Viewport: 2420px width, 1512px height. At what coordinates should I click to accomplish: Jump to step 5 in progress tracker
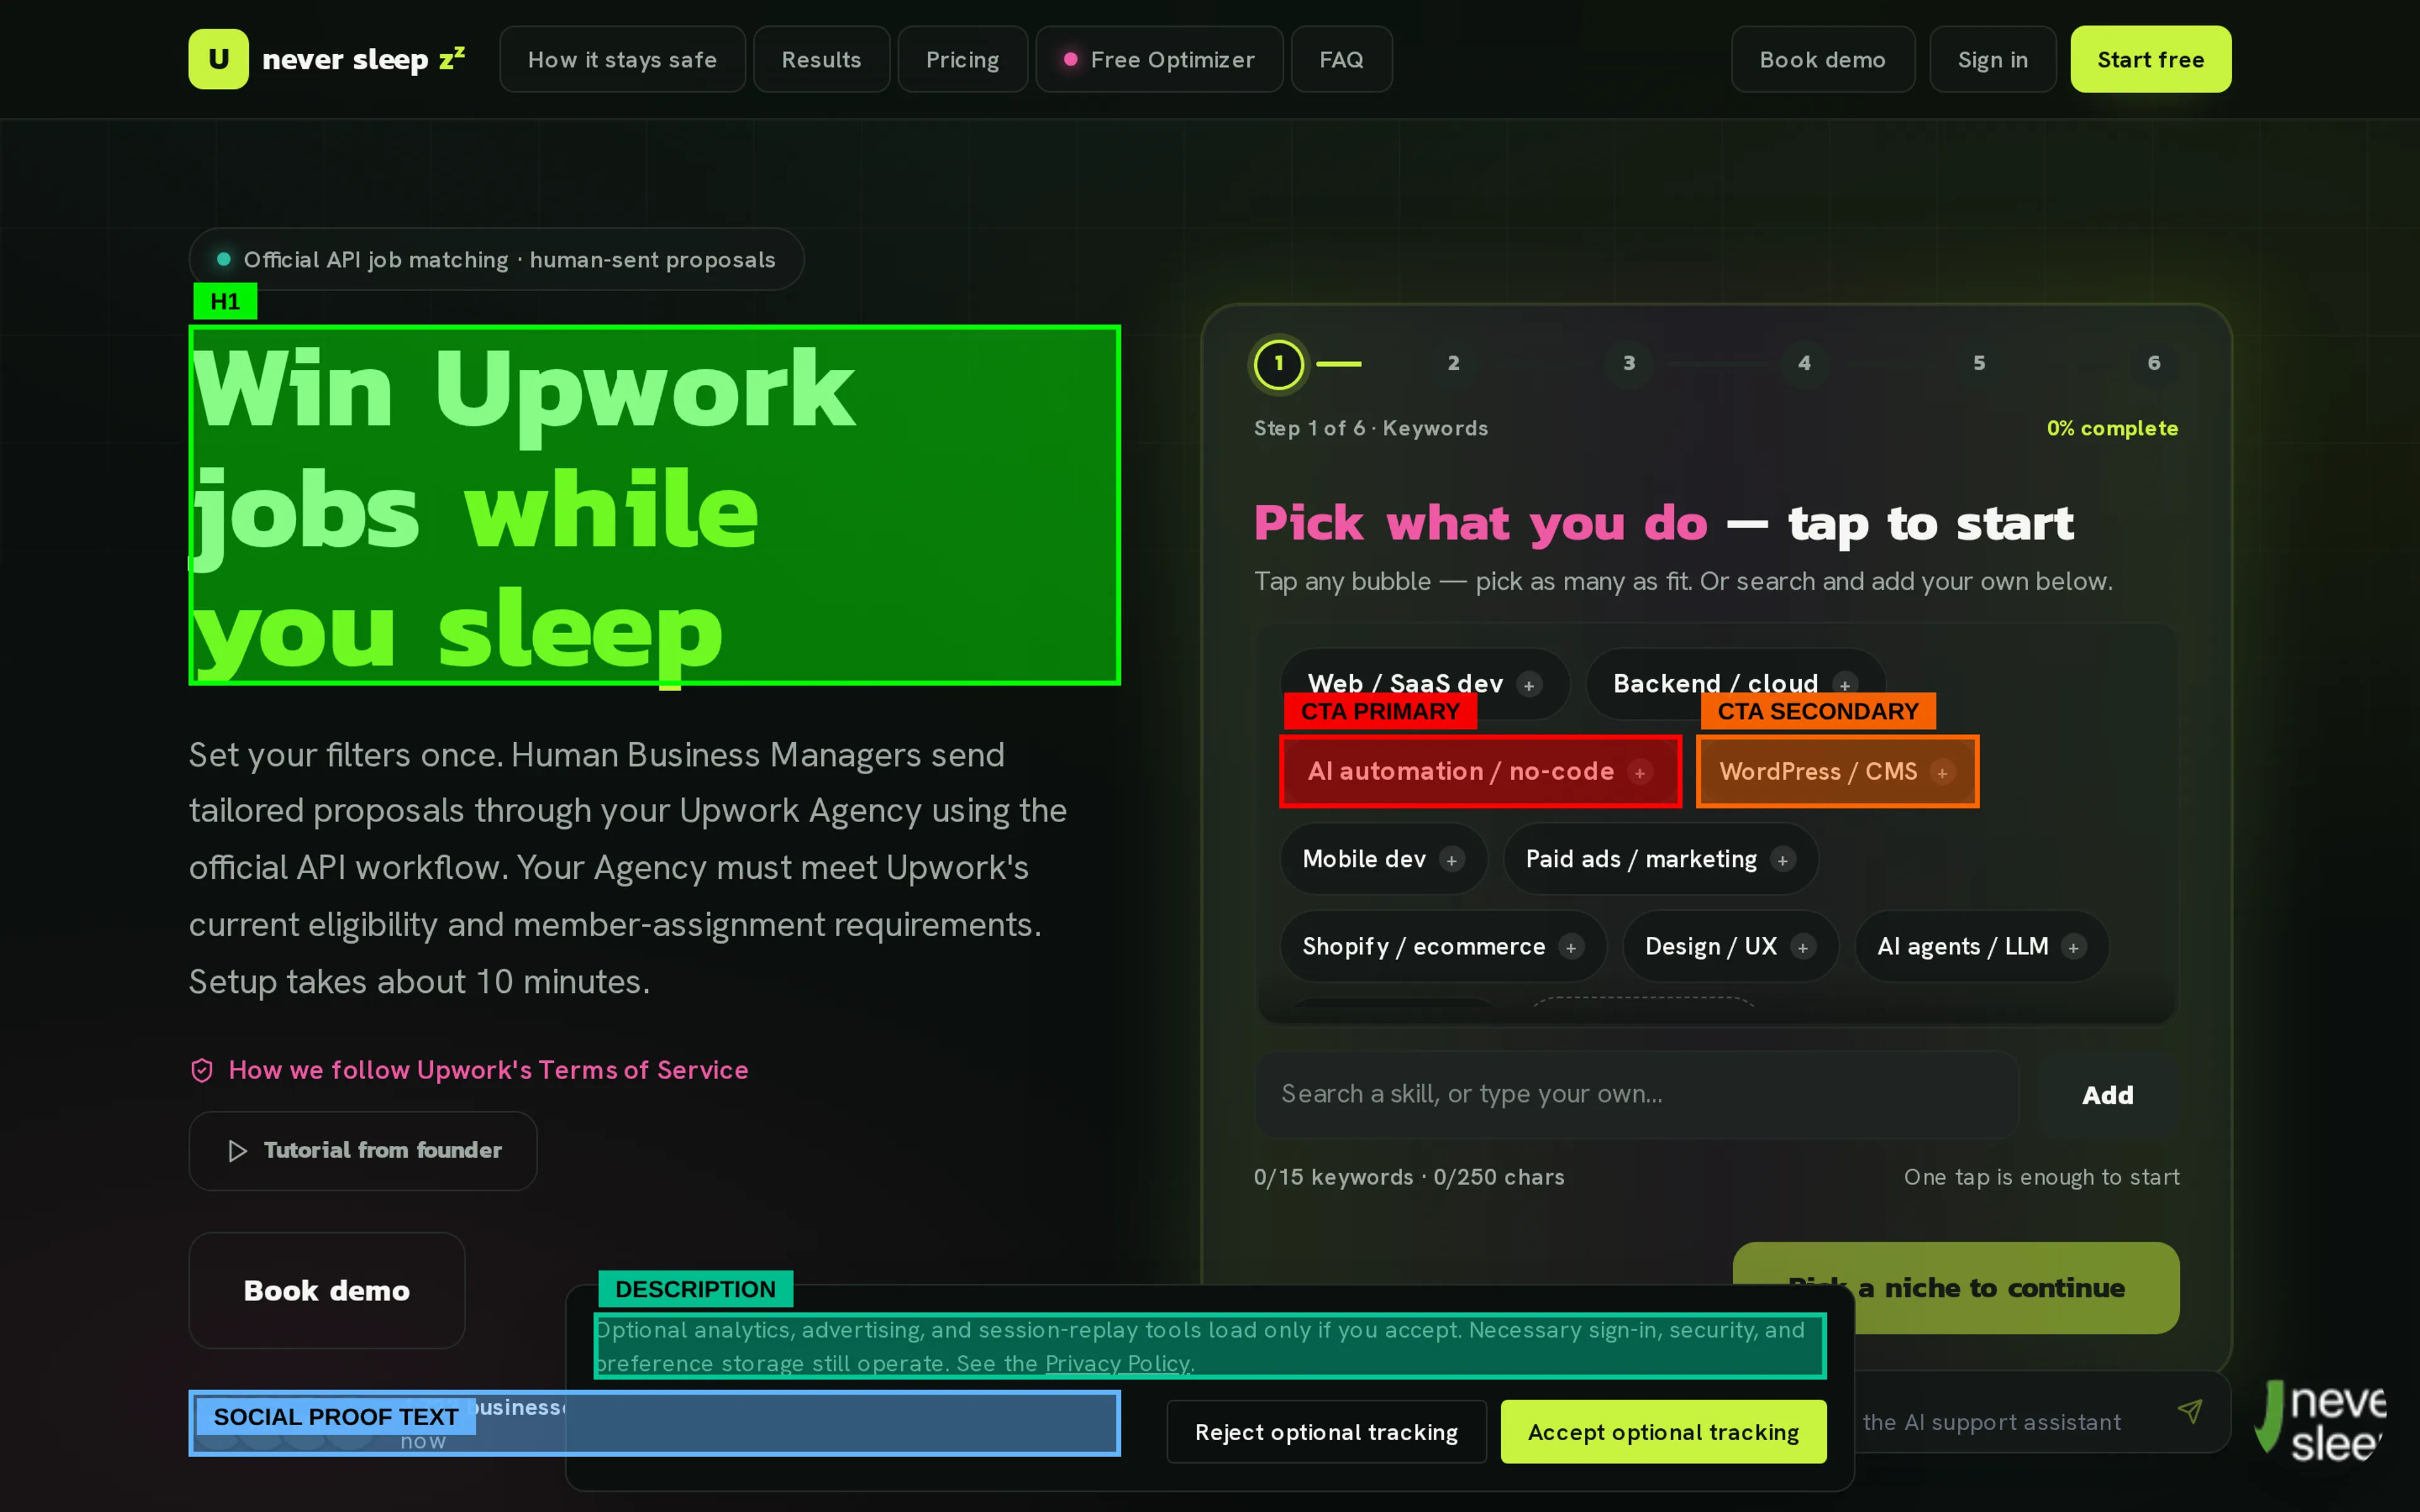point(1979,364)
